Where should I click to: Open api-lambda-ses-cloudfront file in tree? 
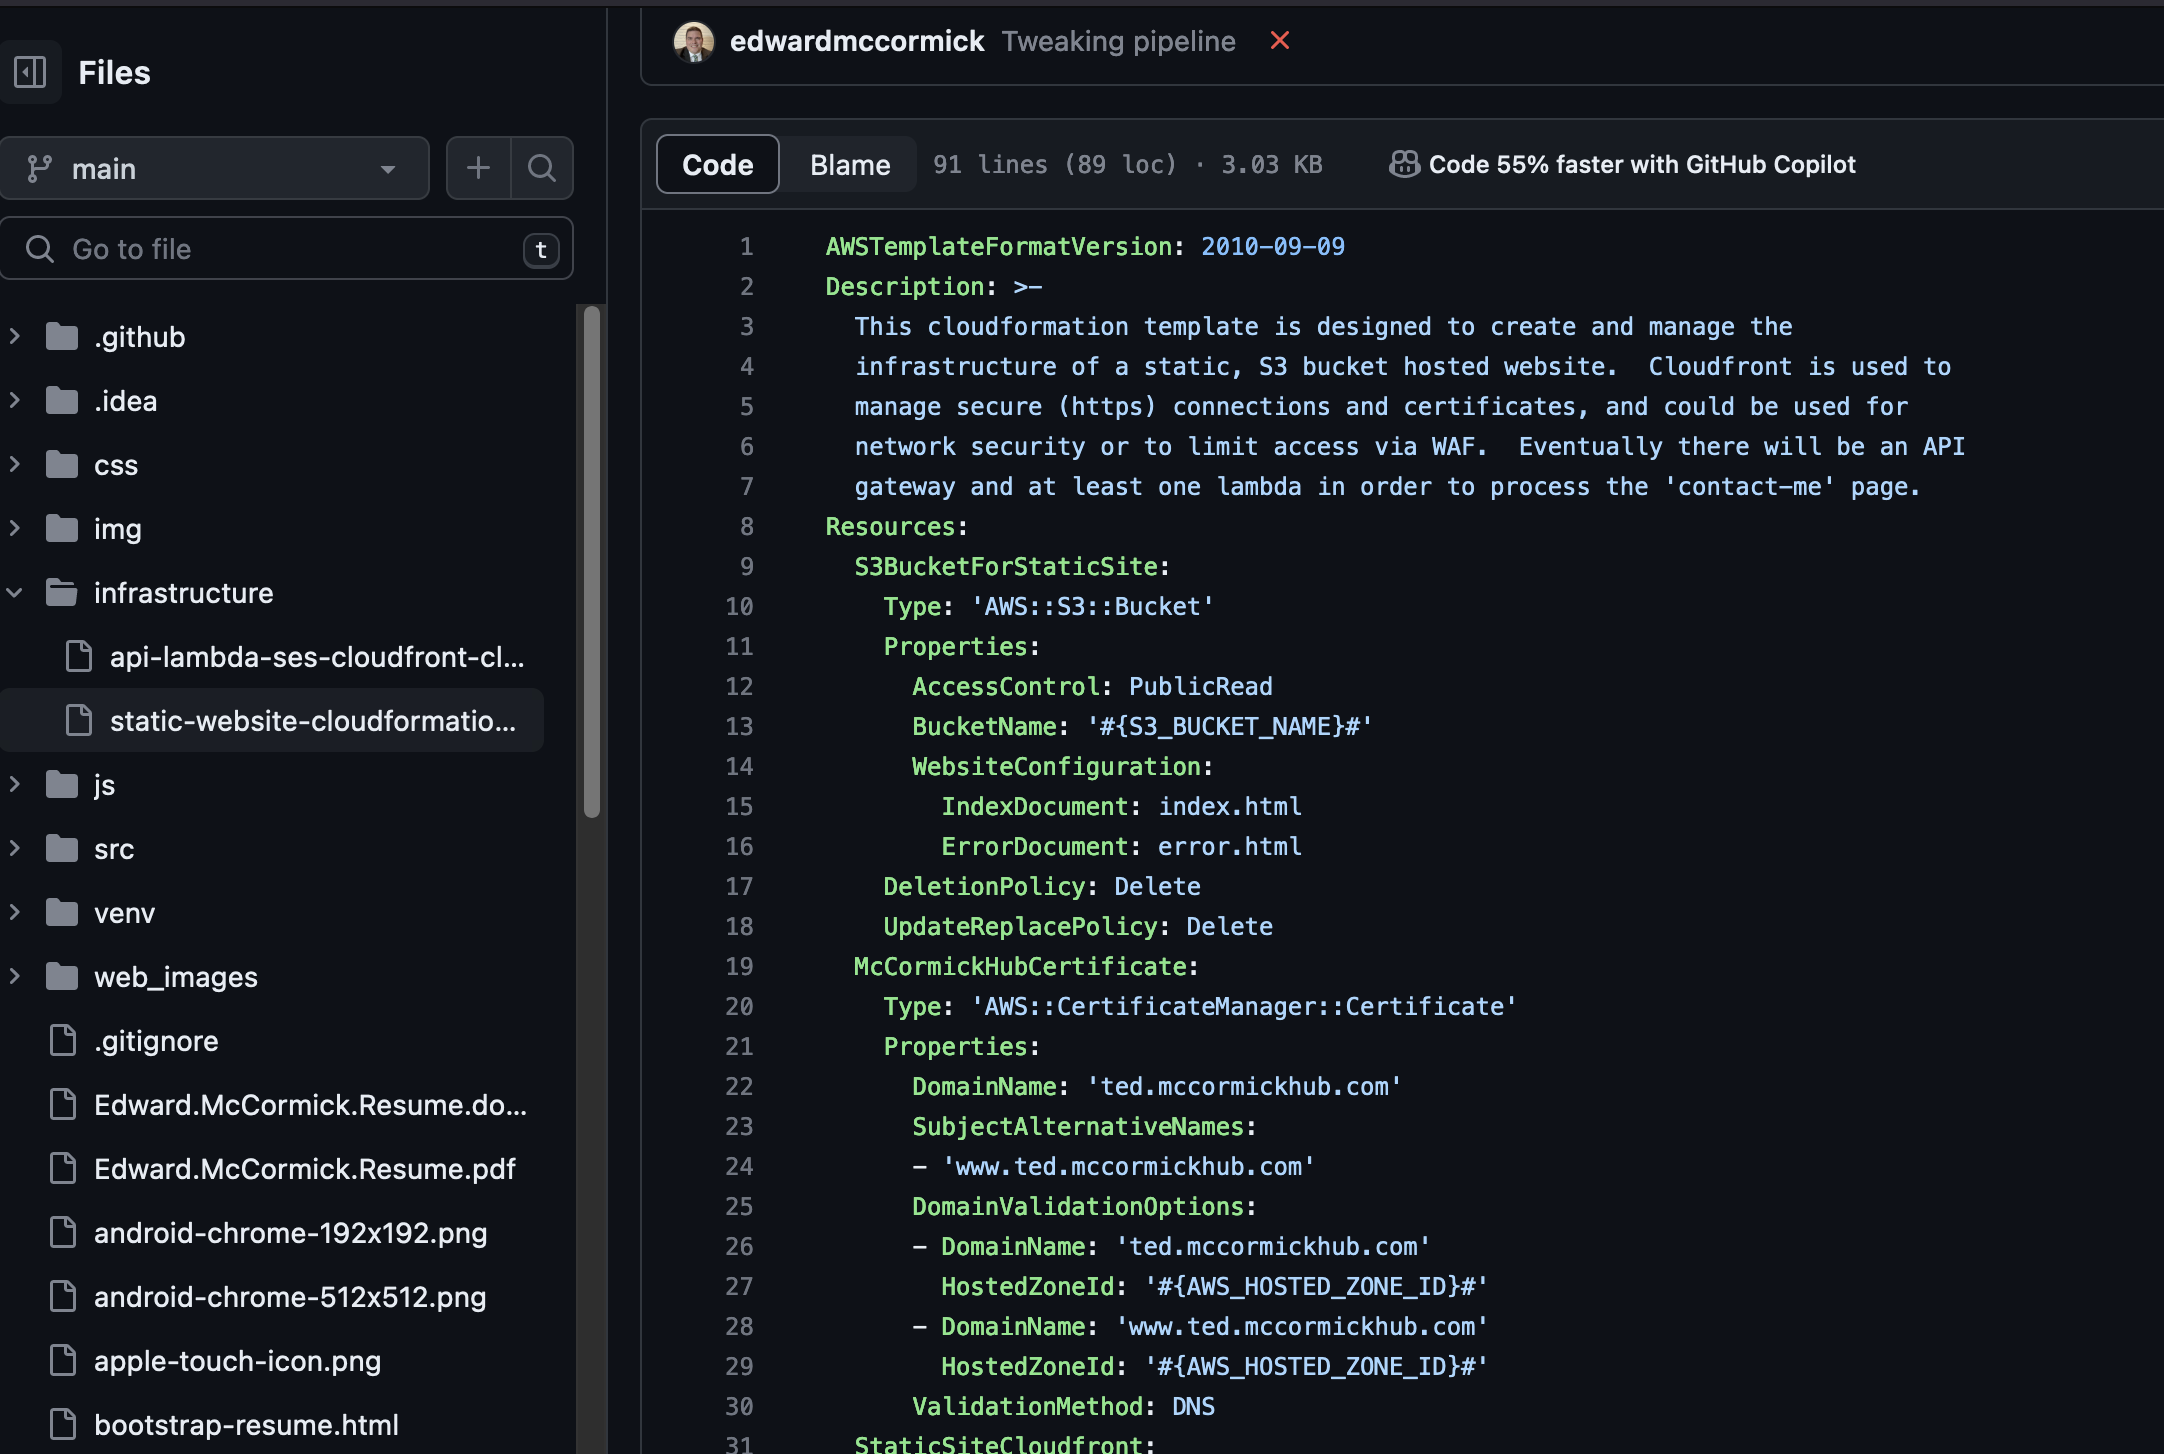(x=316, y=657)
